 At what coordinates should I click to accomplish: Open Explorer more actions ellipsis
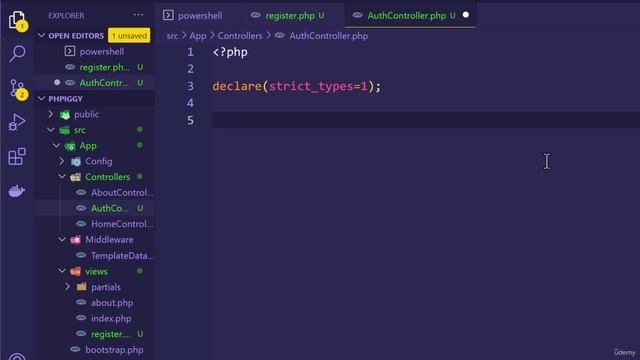[138, 15]
